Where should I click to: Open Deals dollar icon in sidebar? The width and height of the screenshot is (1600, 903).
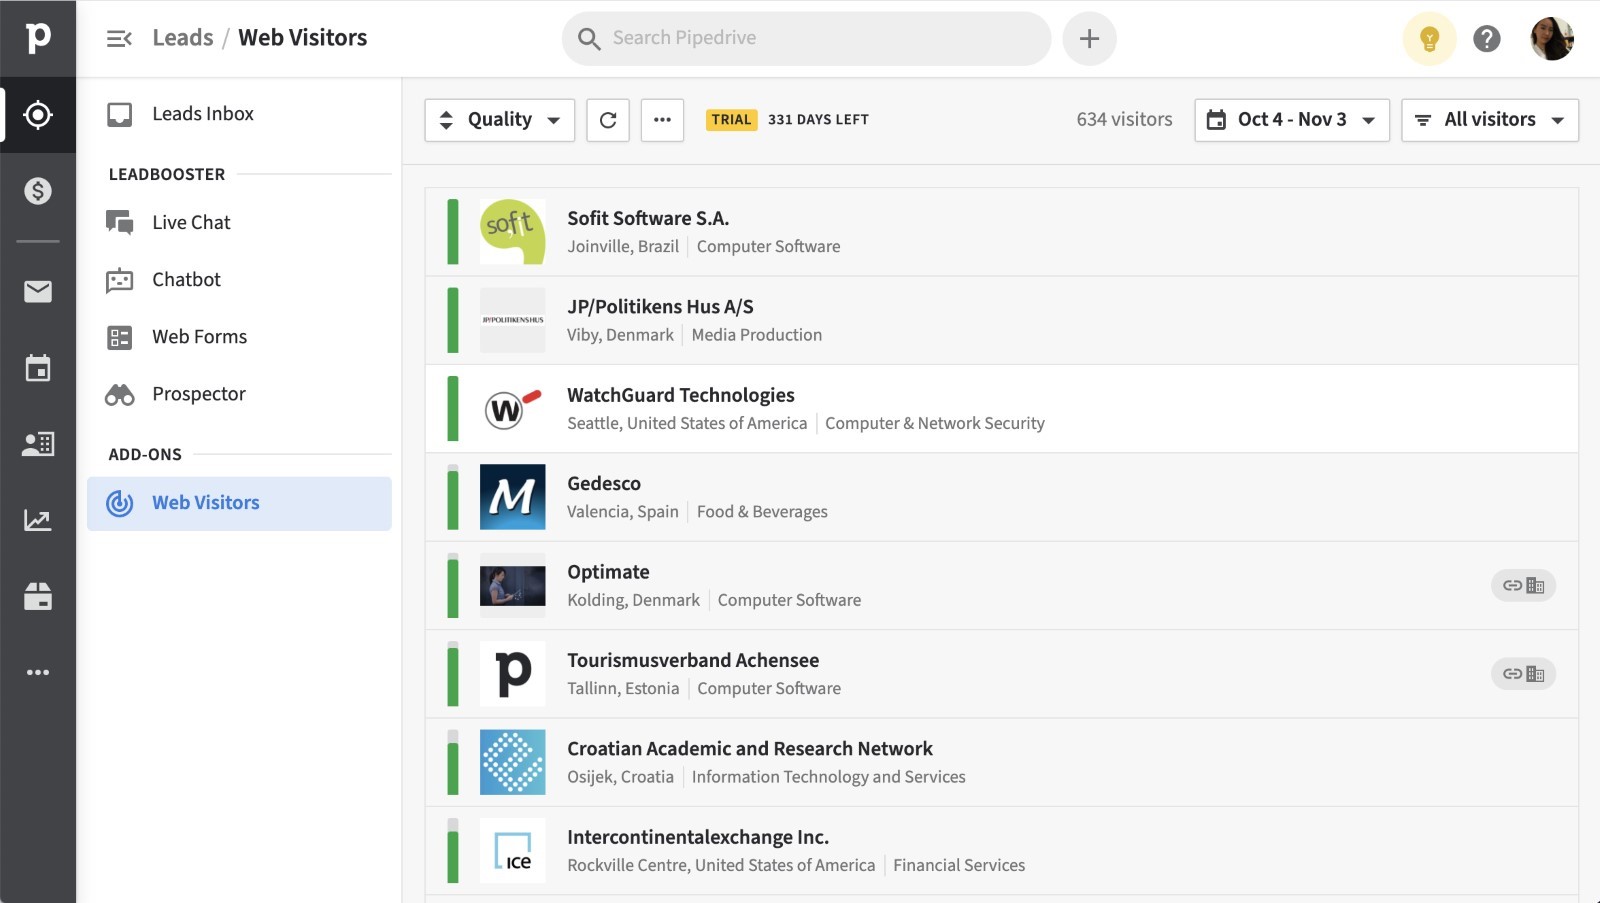pyautogui.click(x=38, y=191)
